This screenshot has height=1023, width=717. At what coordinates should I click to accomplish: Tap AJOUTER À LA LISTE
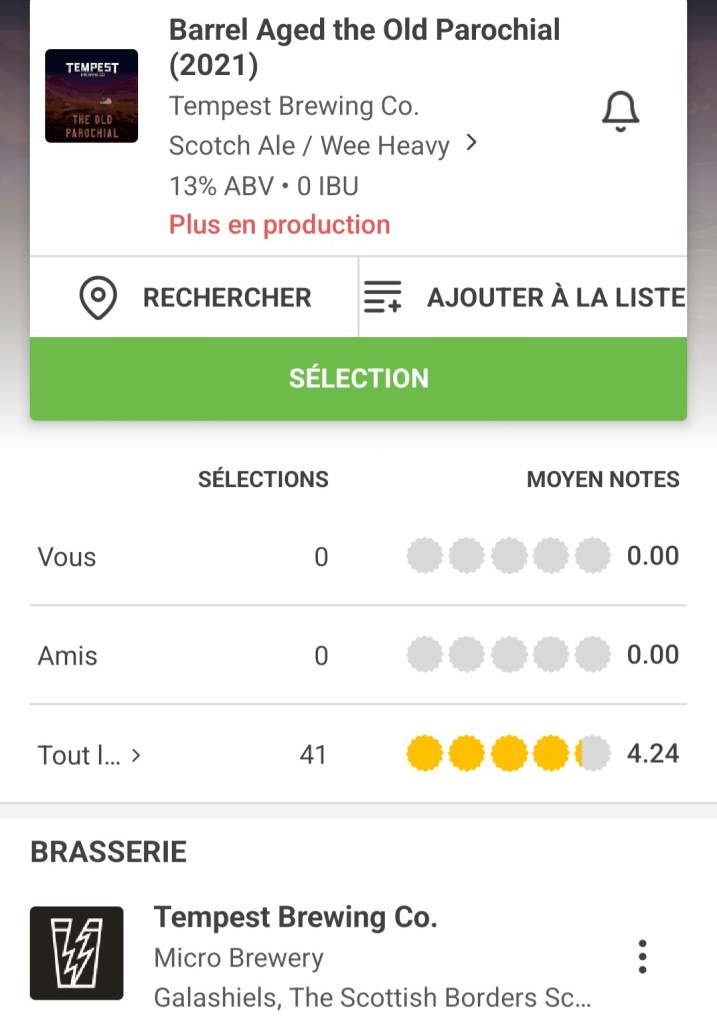click(555, 298)
